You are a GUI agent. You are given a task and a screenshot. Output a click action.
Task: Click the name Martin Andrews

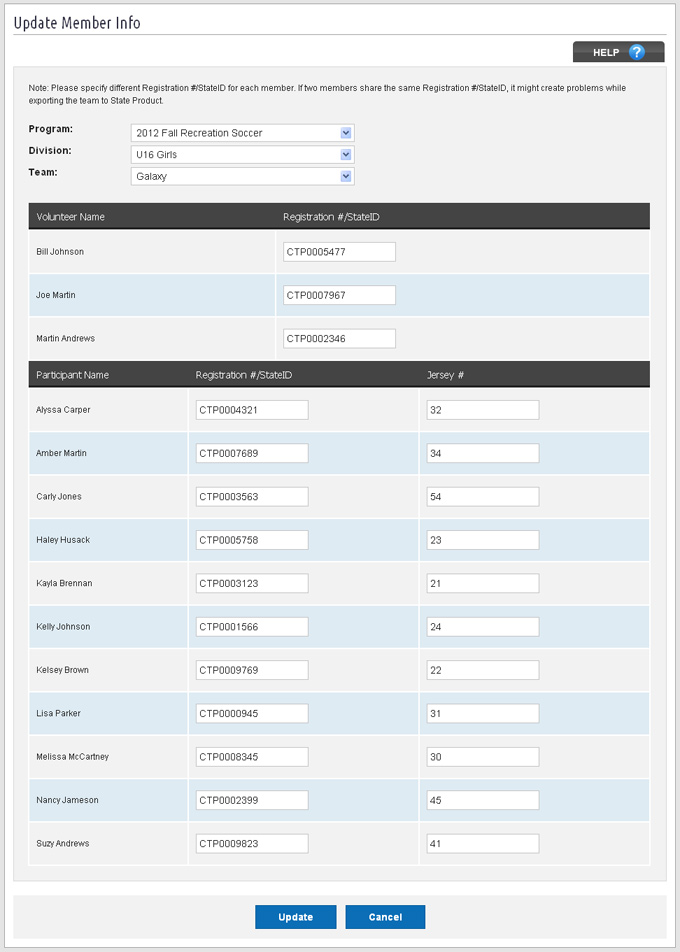click(x=66, y=338)
